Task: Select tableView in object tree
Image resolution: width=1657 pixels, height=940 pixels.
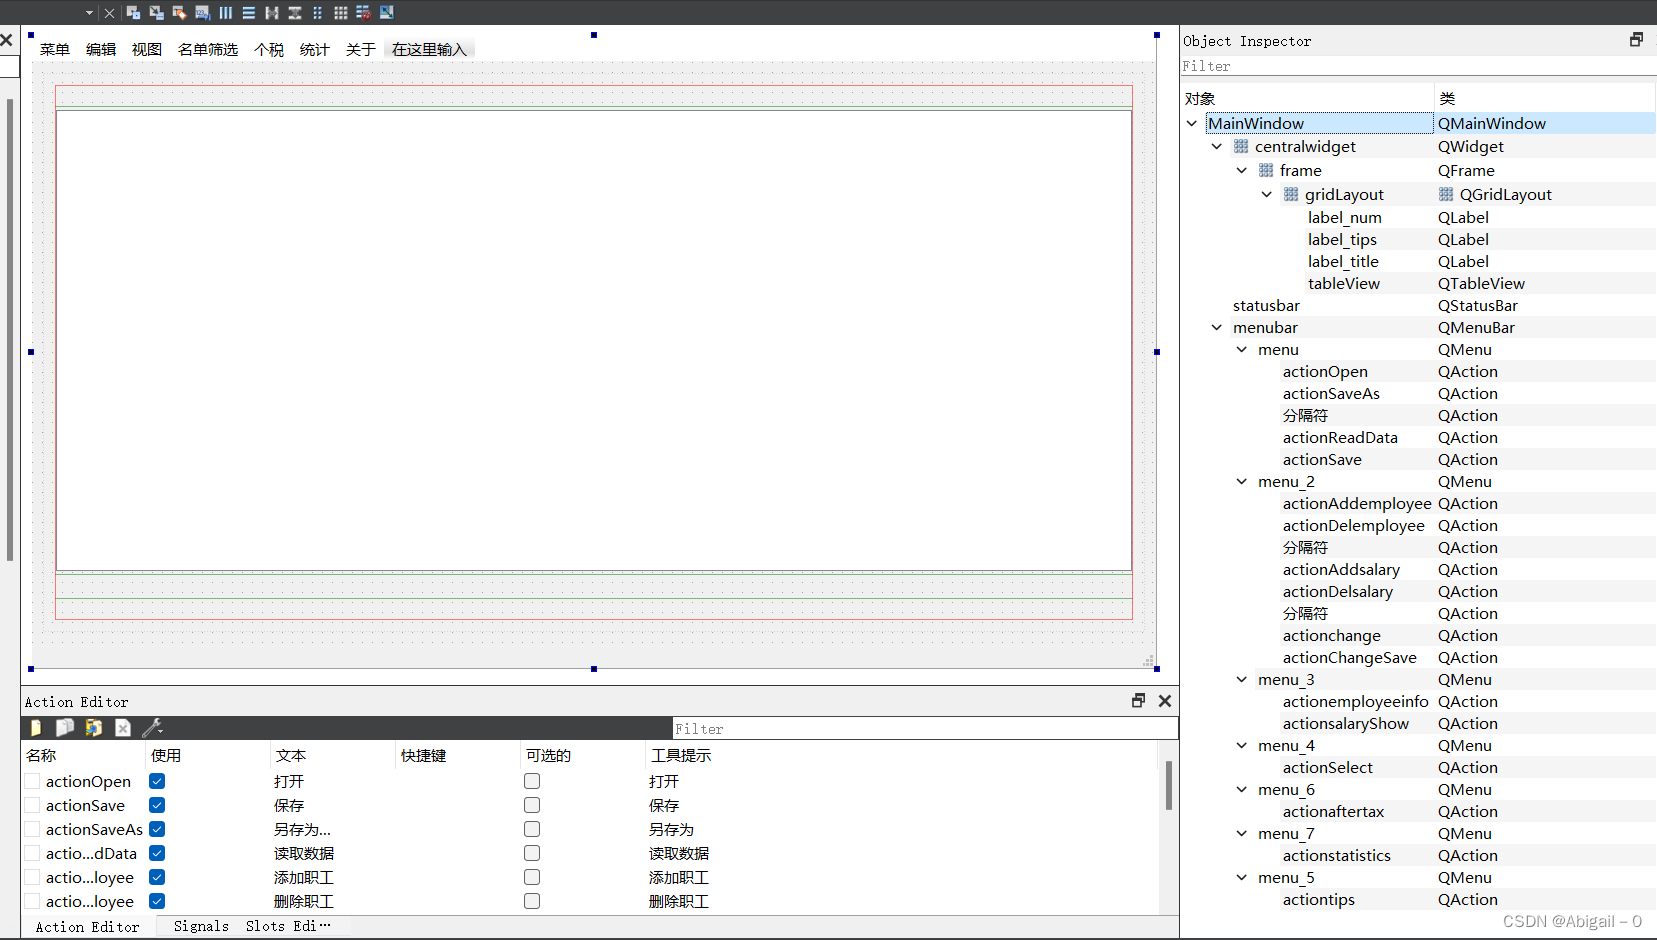Action: pyautogui.click(x=1344, y=284)
